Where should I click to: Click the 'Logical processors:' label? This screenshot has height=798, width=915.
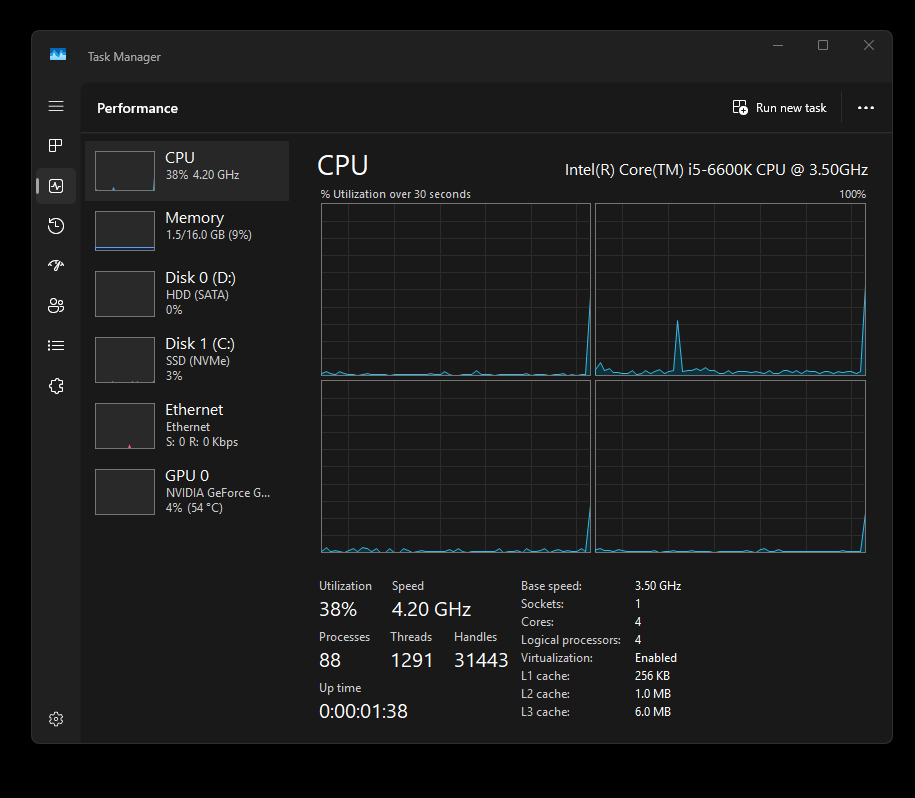pyautogui.click(x=571, y=640)
